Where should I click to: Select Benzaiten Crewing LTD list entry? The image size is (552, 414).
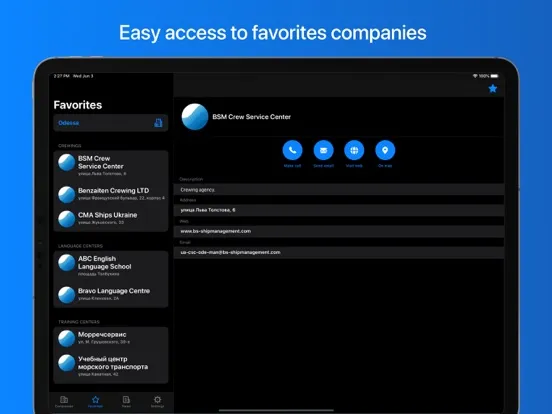111,194
